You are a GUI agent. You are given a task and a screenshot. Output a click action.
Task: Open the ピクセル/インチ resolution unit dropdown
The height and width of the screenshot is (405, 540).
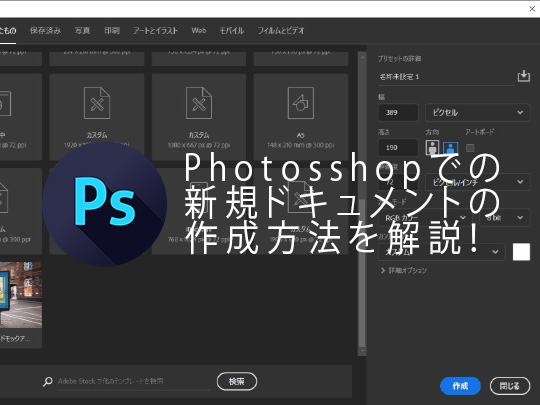click(x=477, y=182)
